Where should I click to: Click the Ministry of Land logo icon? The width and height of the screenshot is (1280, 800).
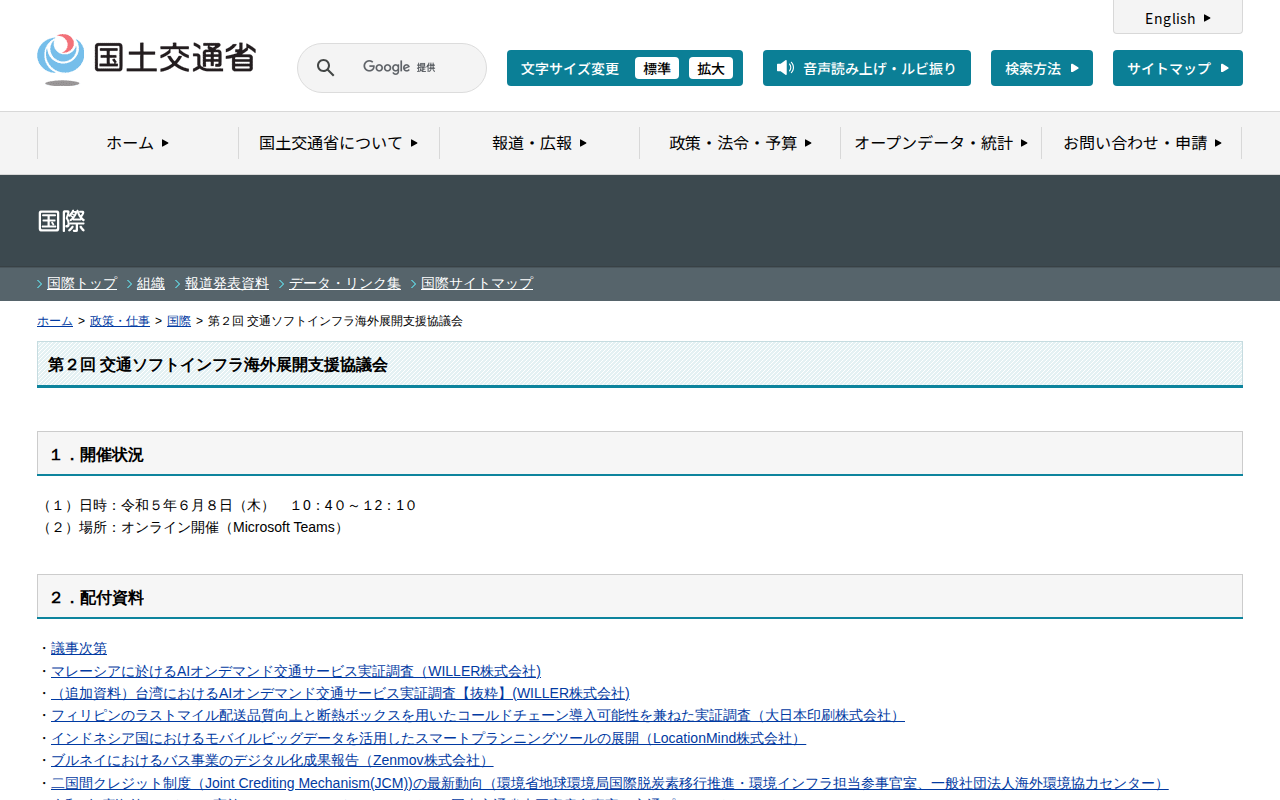pos(61,58)
